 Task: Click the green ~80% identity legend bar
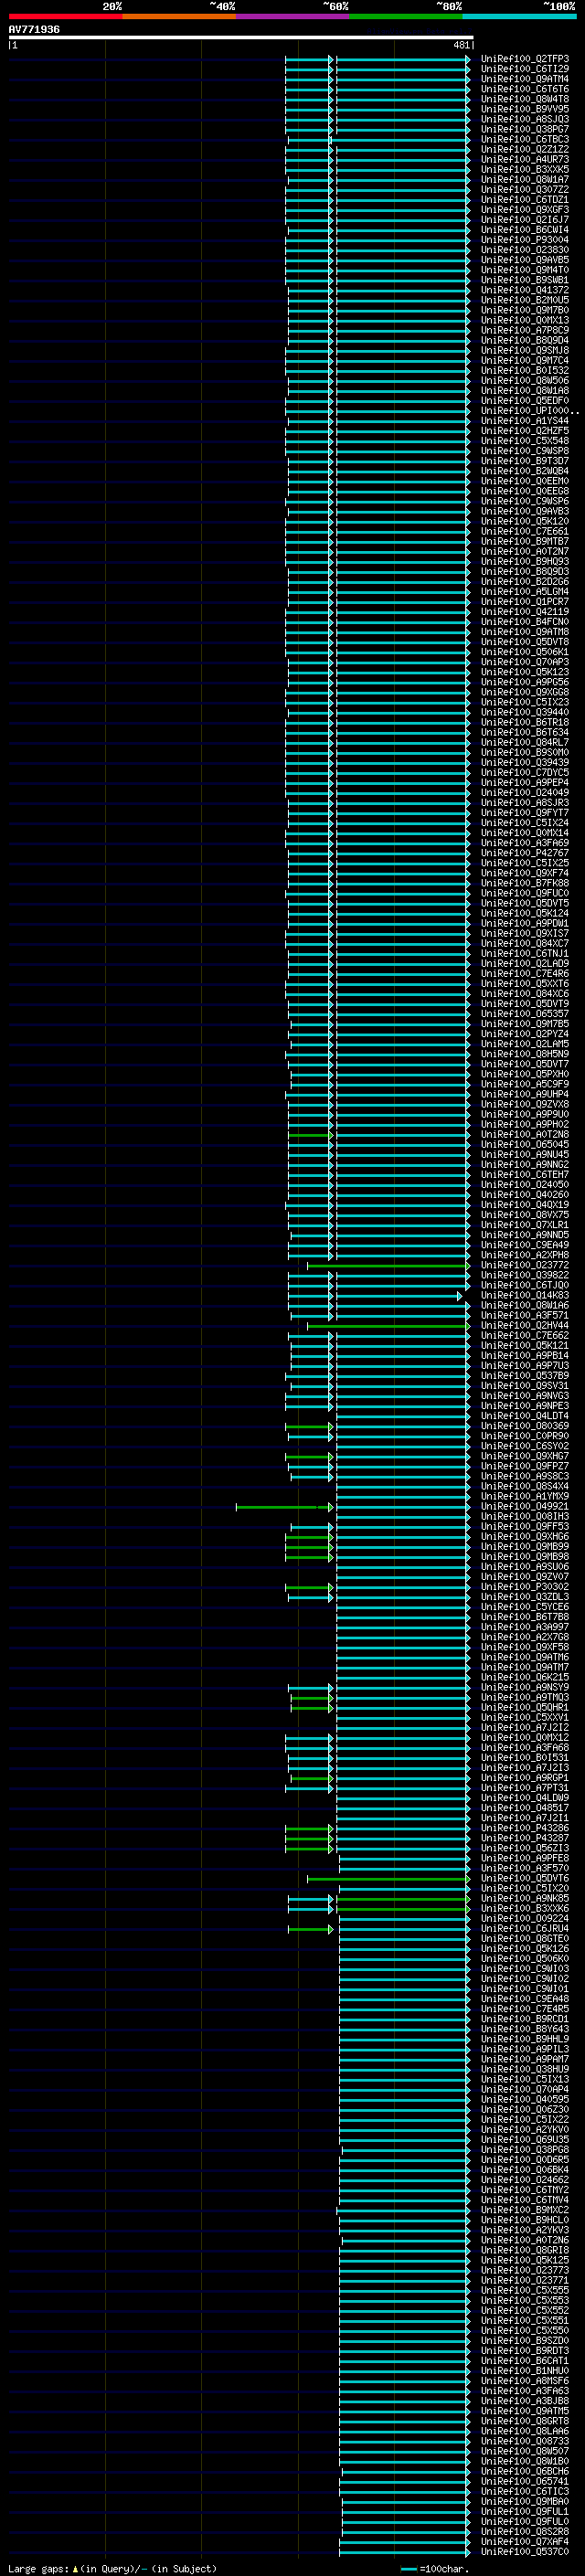(x=406, y=16)
